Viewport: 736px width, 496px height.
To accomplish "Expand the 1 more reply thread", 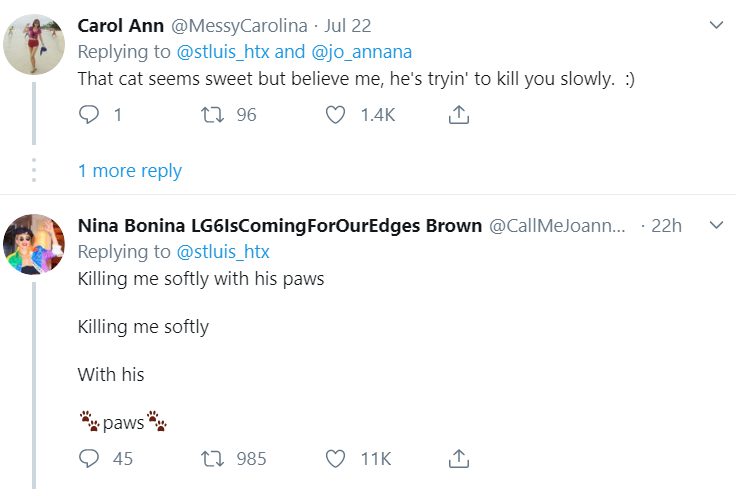I will pyautogui.click(x=130, y=171).
